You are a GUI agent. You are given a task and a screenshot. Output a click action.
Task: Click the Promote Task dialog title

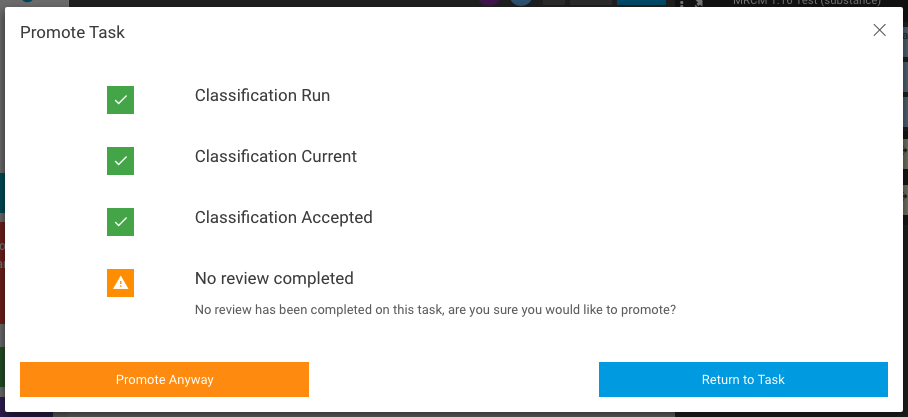pos(72,32)
